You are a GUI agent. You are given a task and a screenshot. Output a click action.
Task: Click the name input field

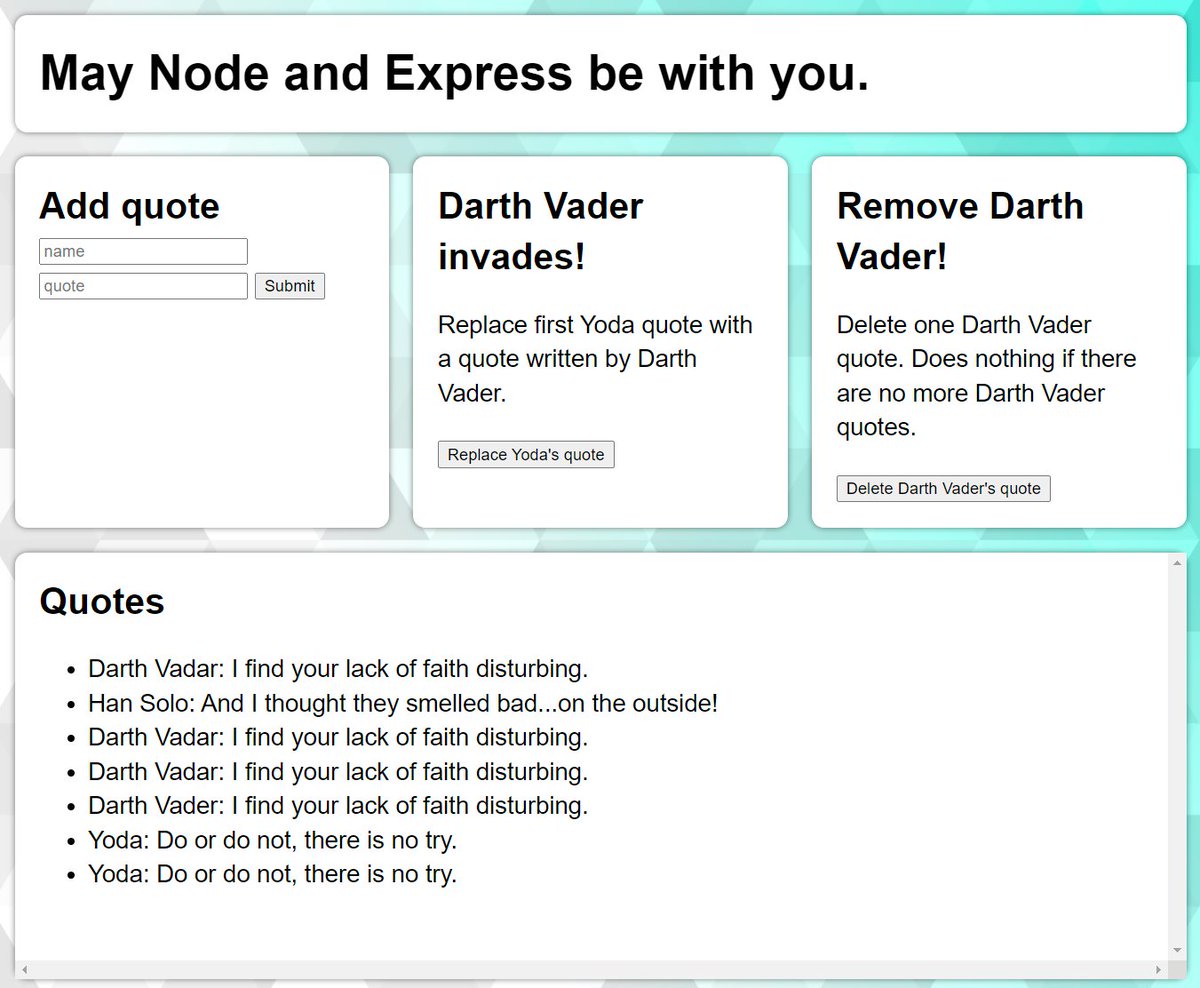[x=143, y=251]
